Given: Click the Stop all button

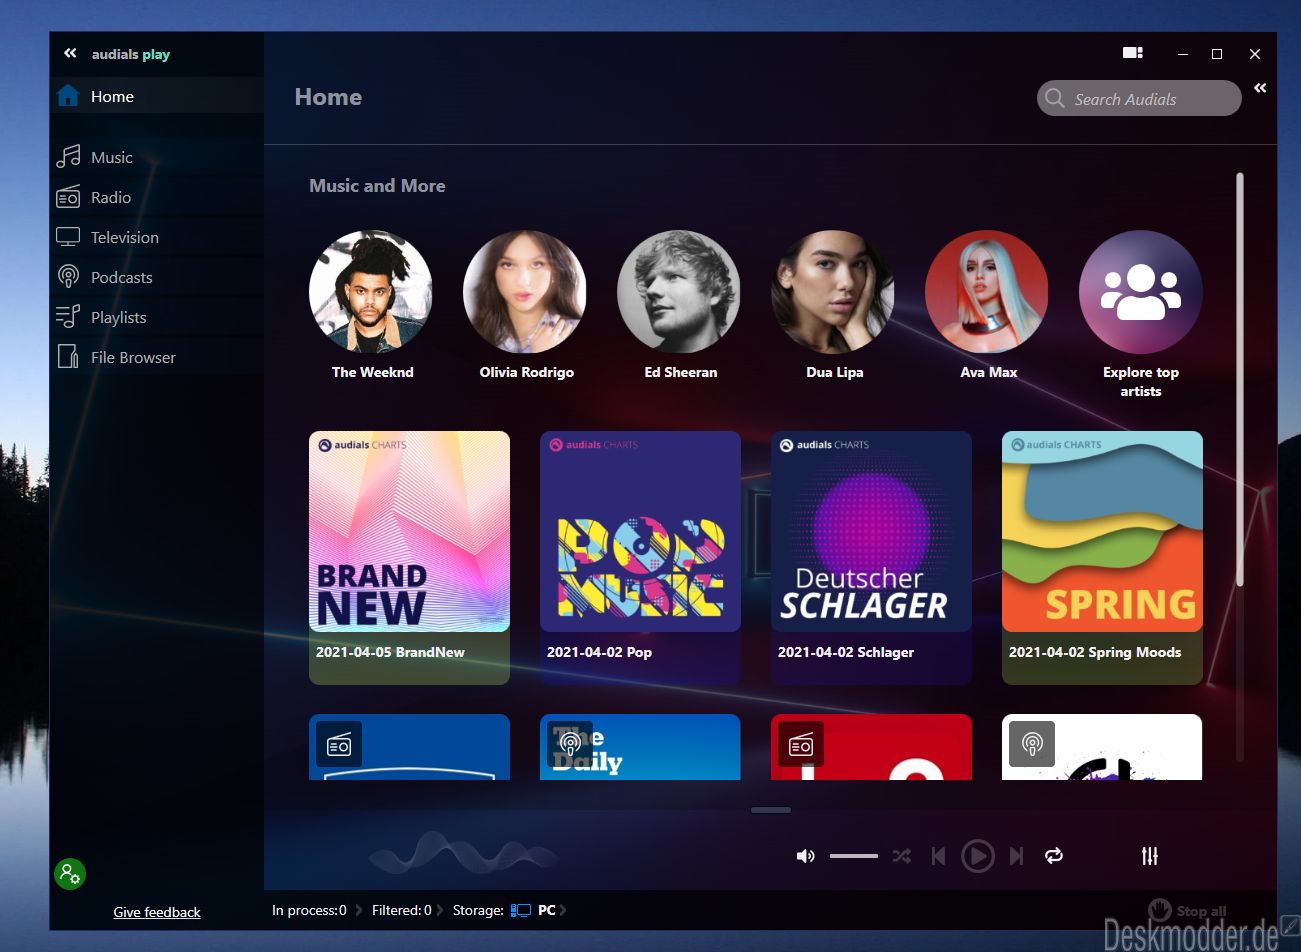Looking at the screenshot, I should [x=1188, y=910].
